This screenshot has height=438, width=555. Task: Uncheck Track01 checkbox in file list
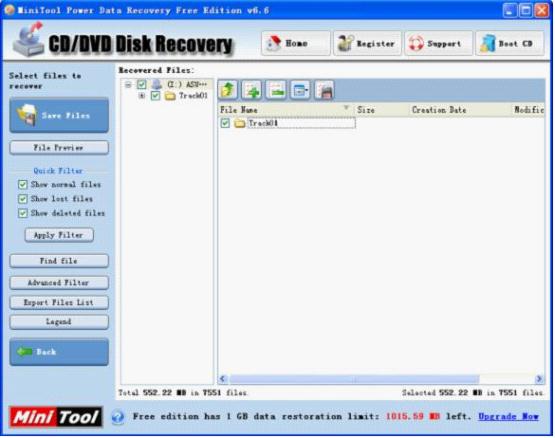coord(225,123)
